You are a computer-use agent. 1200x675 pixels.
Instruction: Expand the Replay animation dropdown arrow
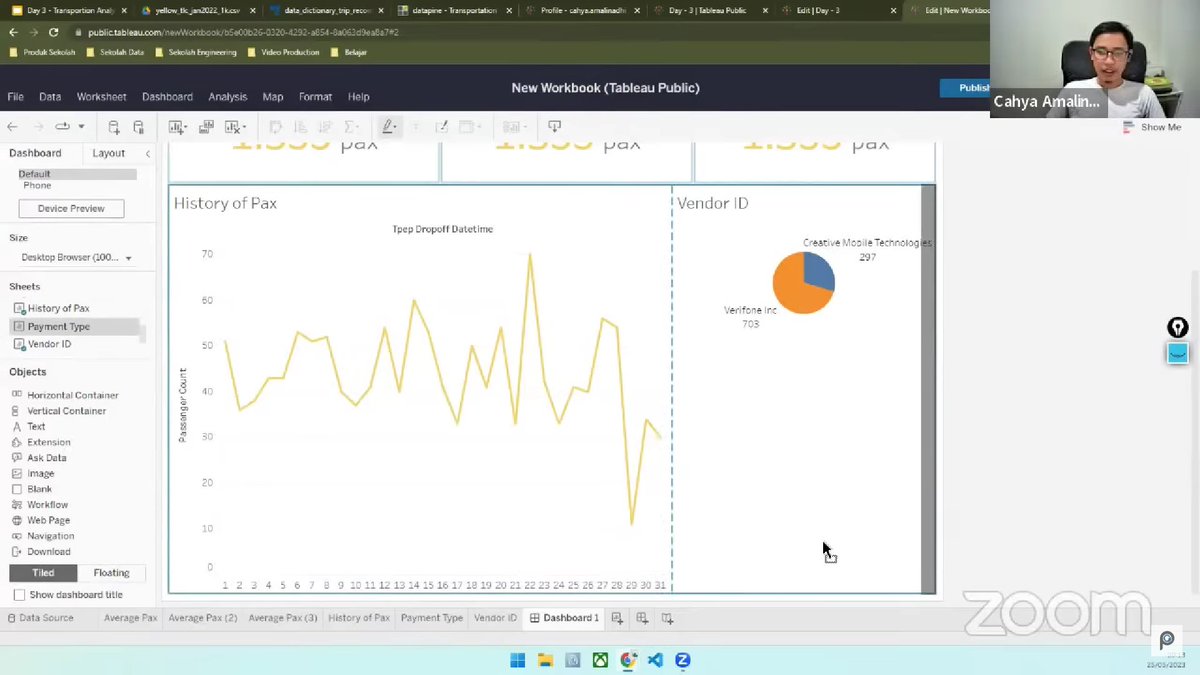click(x=81, y=127)
